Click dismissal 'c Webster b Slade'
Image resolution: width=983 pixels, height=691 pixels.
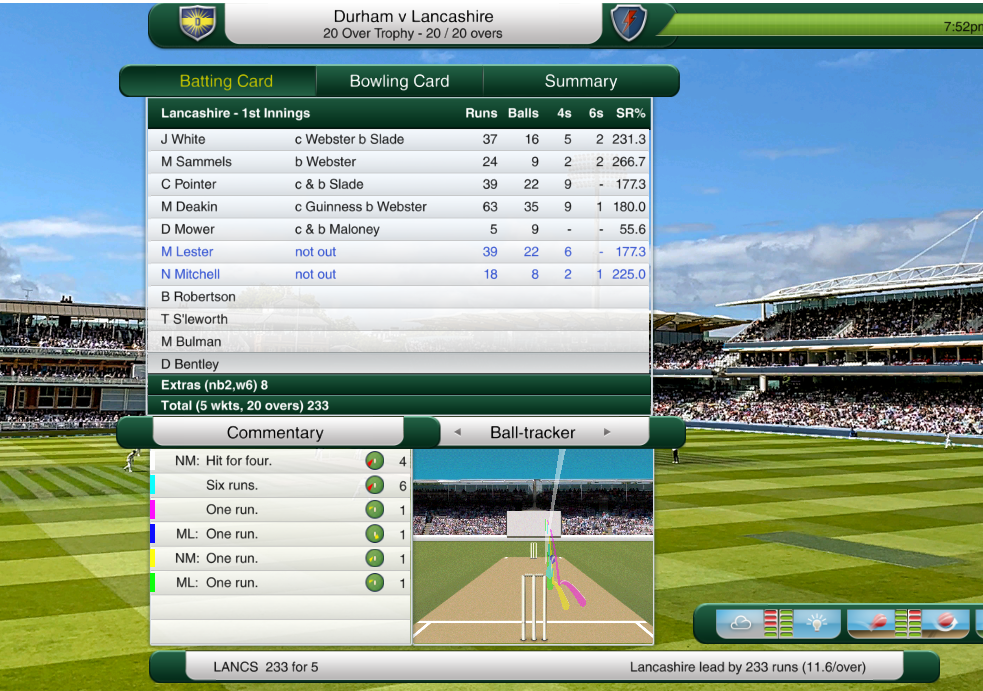(x=349, y=139)
